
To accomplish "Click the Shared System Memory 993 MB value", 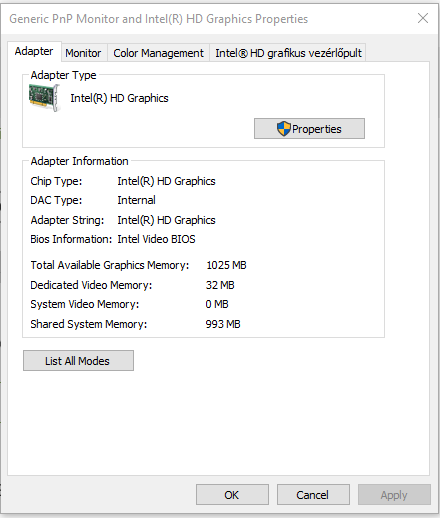I will click(223, 324).
